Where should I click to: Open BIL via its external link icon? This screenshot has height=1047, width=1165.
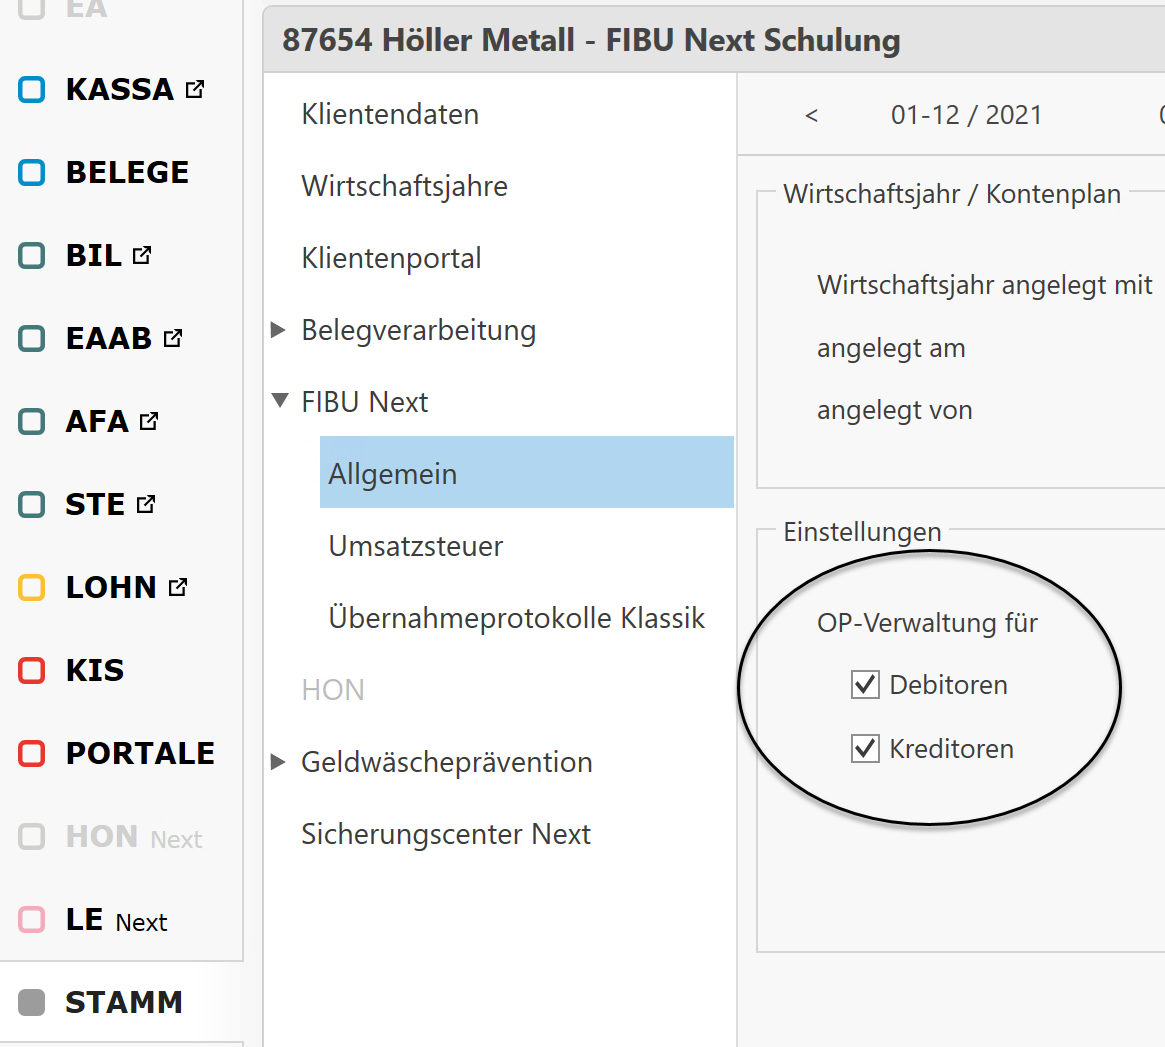click(x=142, y=255)
